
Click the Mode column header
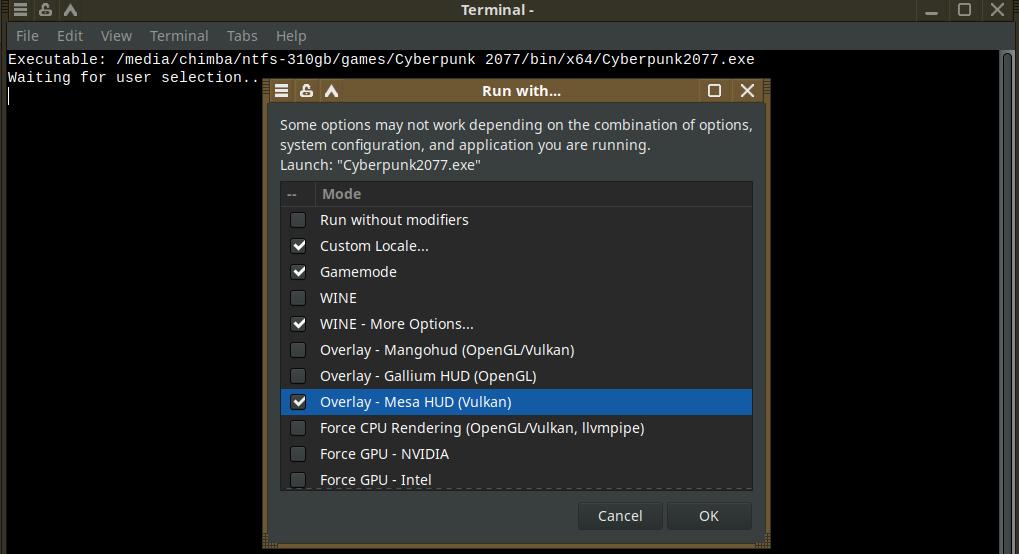click(x=533, y=194)
